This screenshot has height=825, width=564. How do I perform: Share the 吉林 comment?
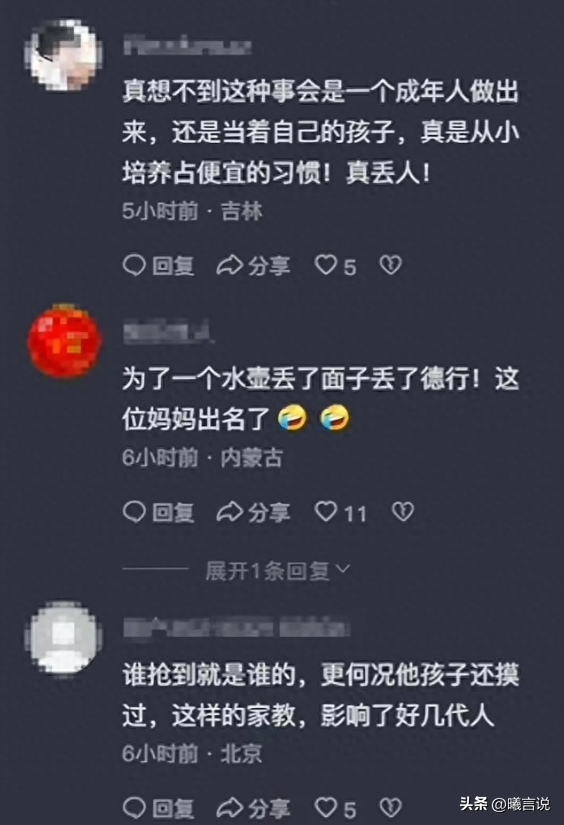tap(253, 265)
